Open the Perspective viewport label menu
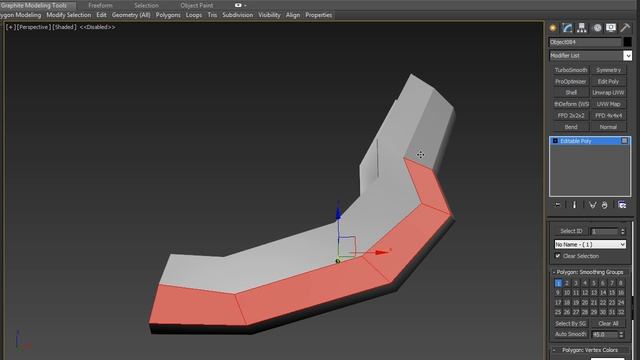Screen dimensions: 640x360 point(34,27)
